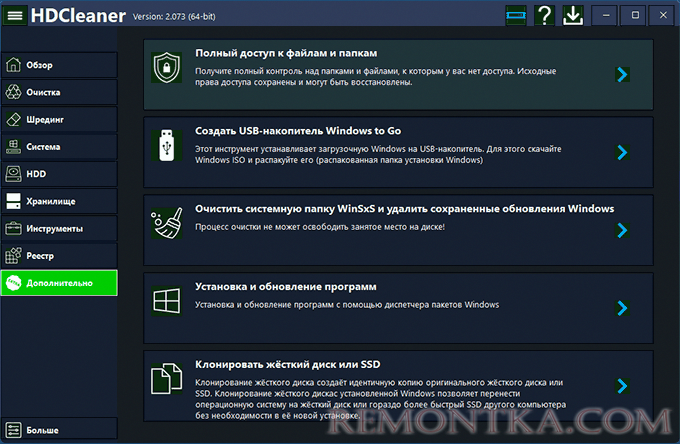
Task: Click the Установка и обновление программ title
Action: point(286,287)
